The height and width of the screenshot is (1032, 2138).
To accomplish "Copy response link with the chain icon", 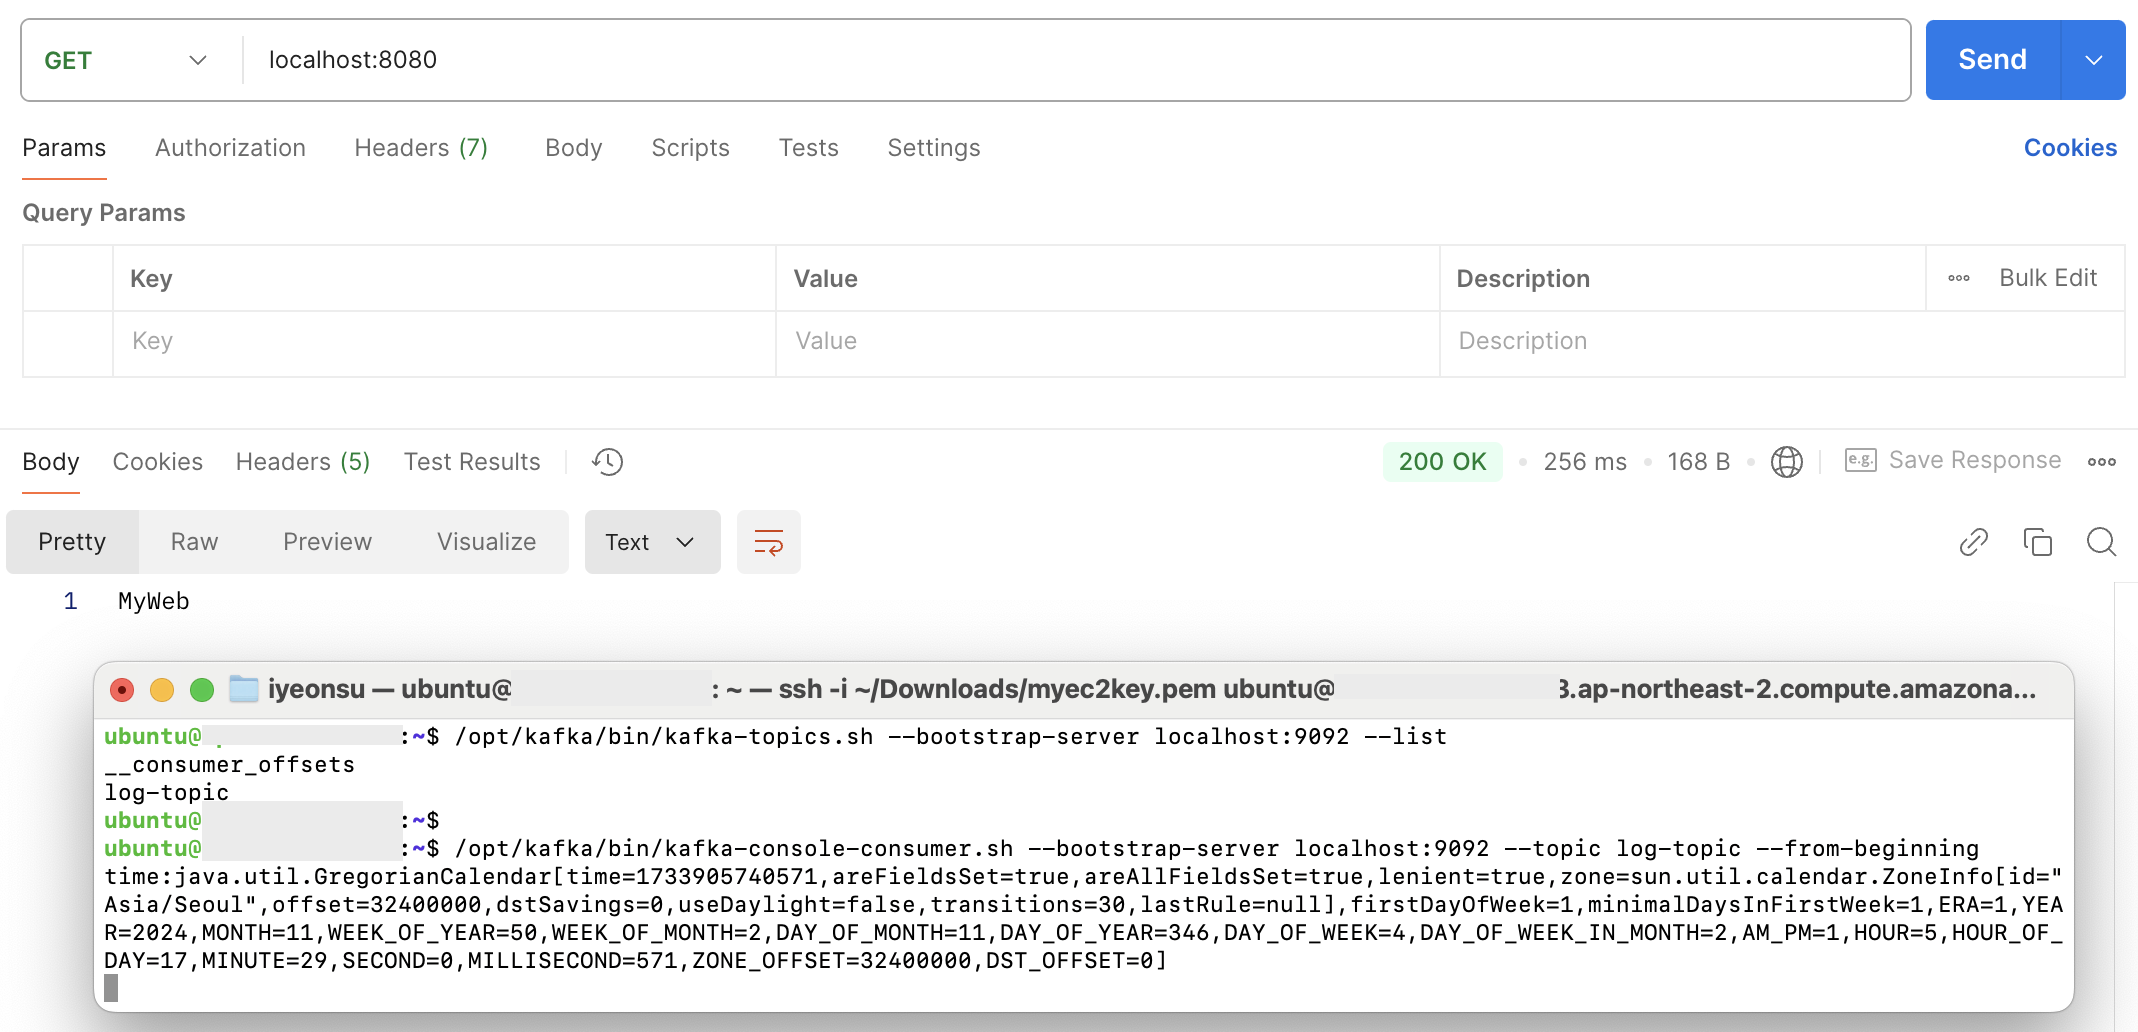I will click(1973, 542).
